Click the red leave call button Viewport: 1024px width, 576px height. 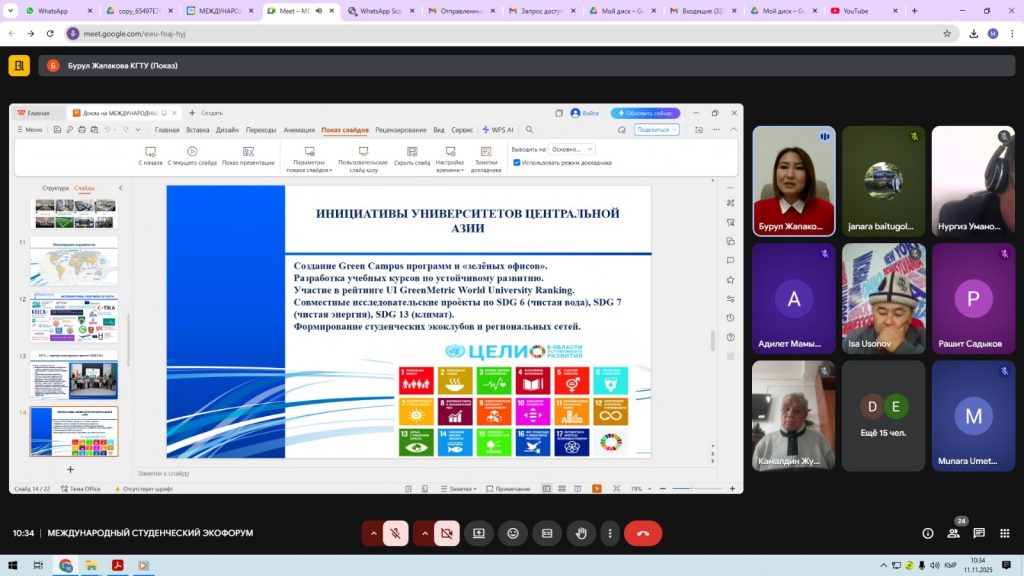pos(642,533)
